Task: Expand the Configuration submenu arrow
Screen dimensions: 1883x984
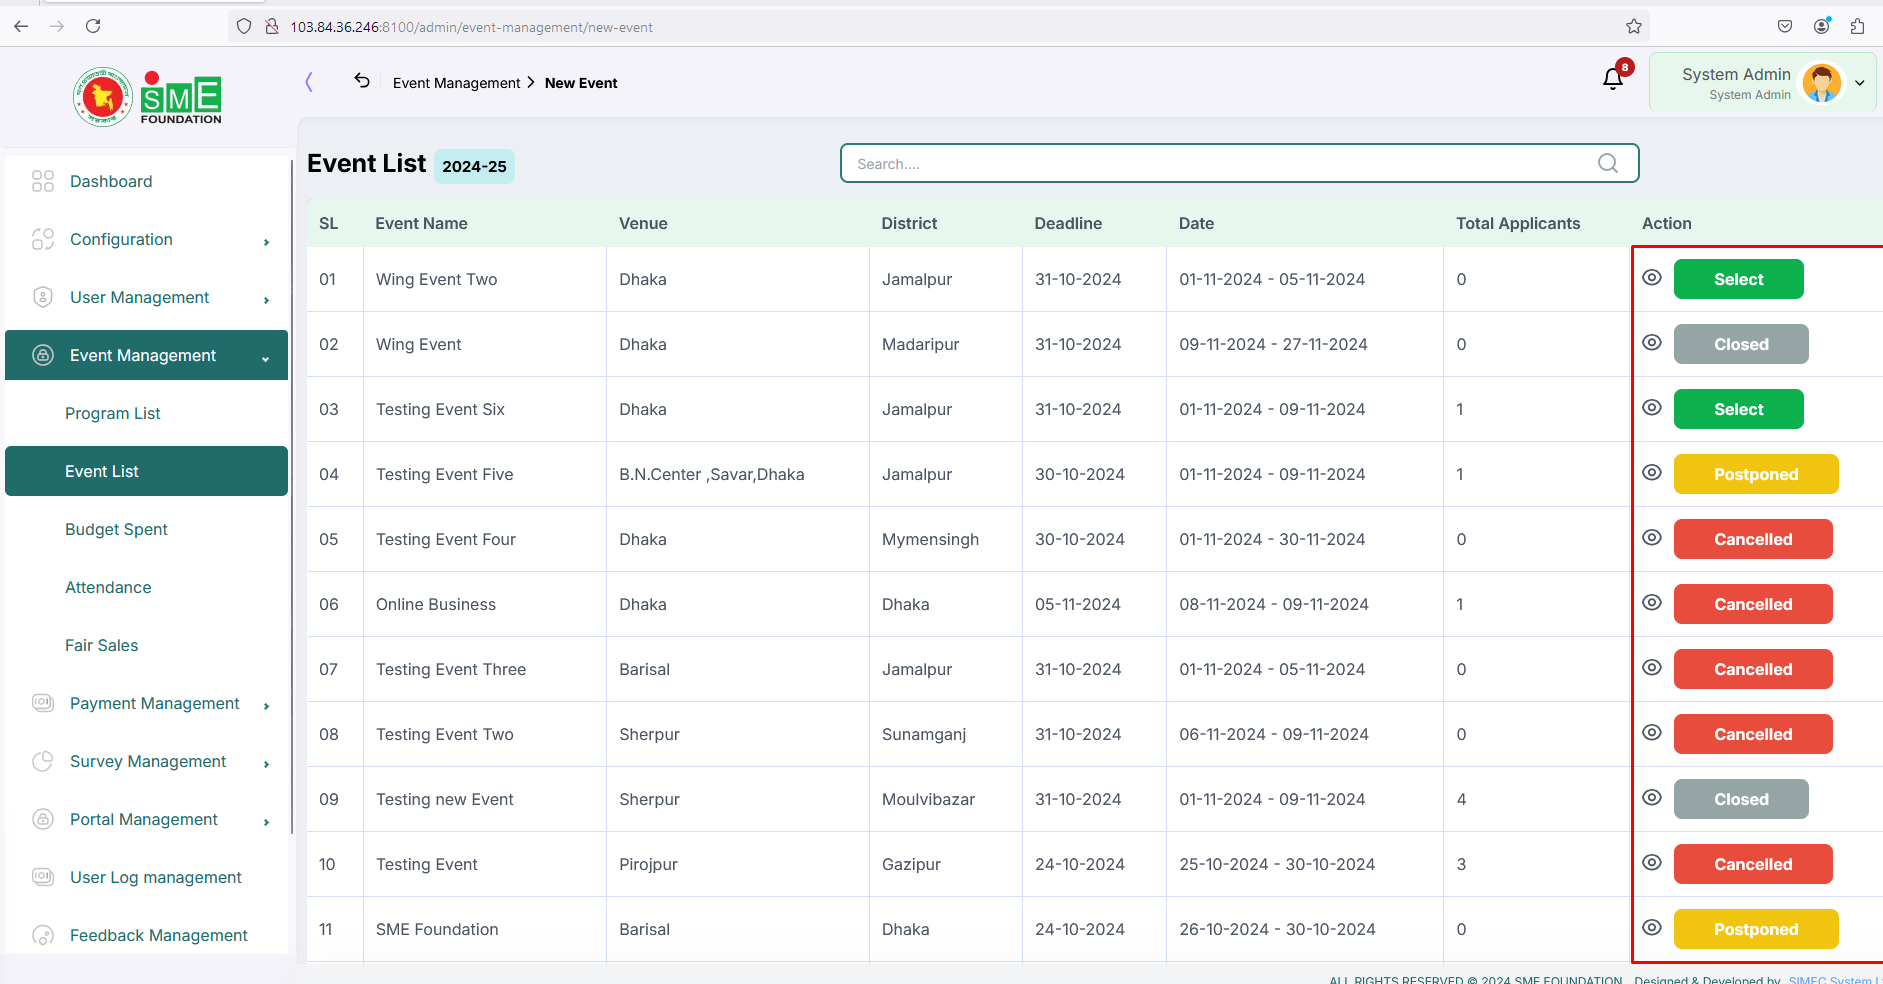Action: (266, 242)
